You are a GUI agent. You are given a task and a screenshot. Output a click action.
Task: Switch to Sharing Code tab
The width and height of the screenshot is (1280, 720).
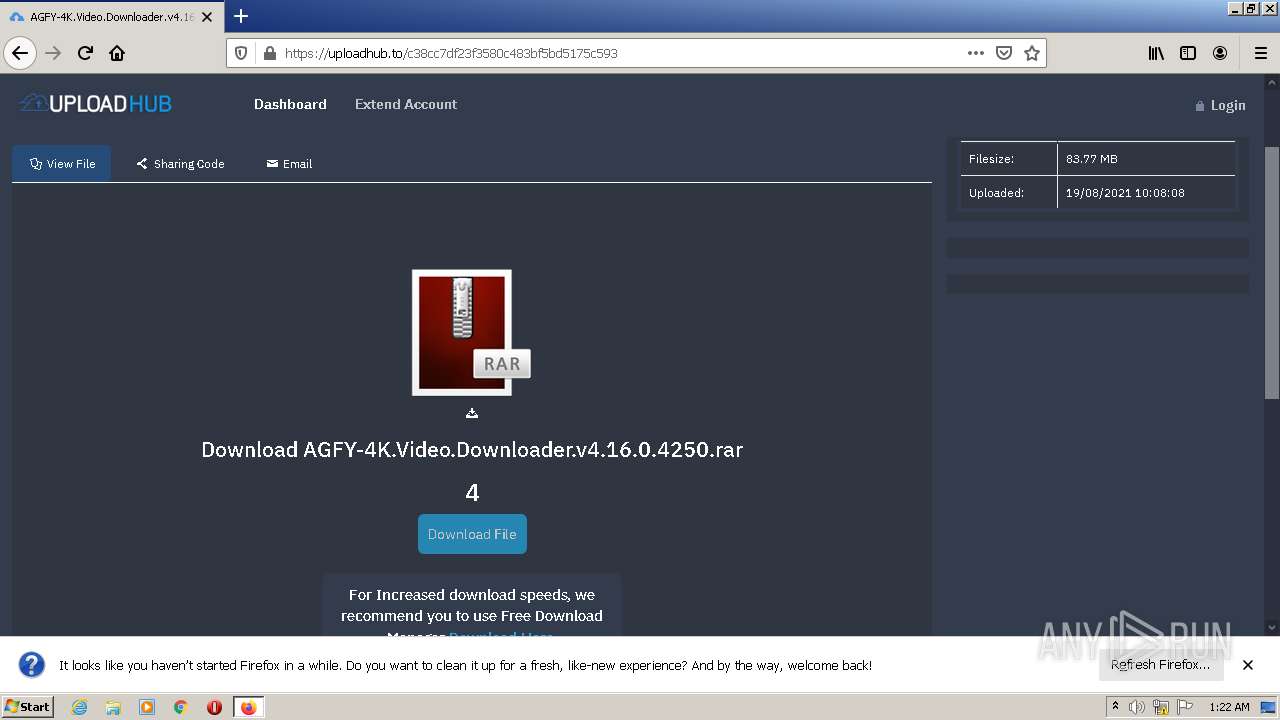(181, 164)
